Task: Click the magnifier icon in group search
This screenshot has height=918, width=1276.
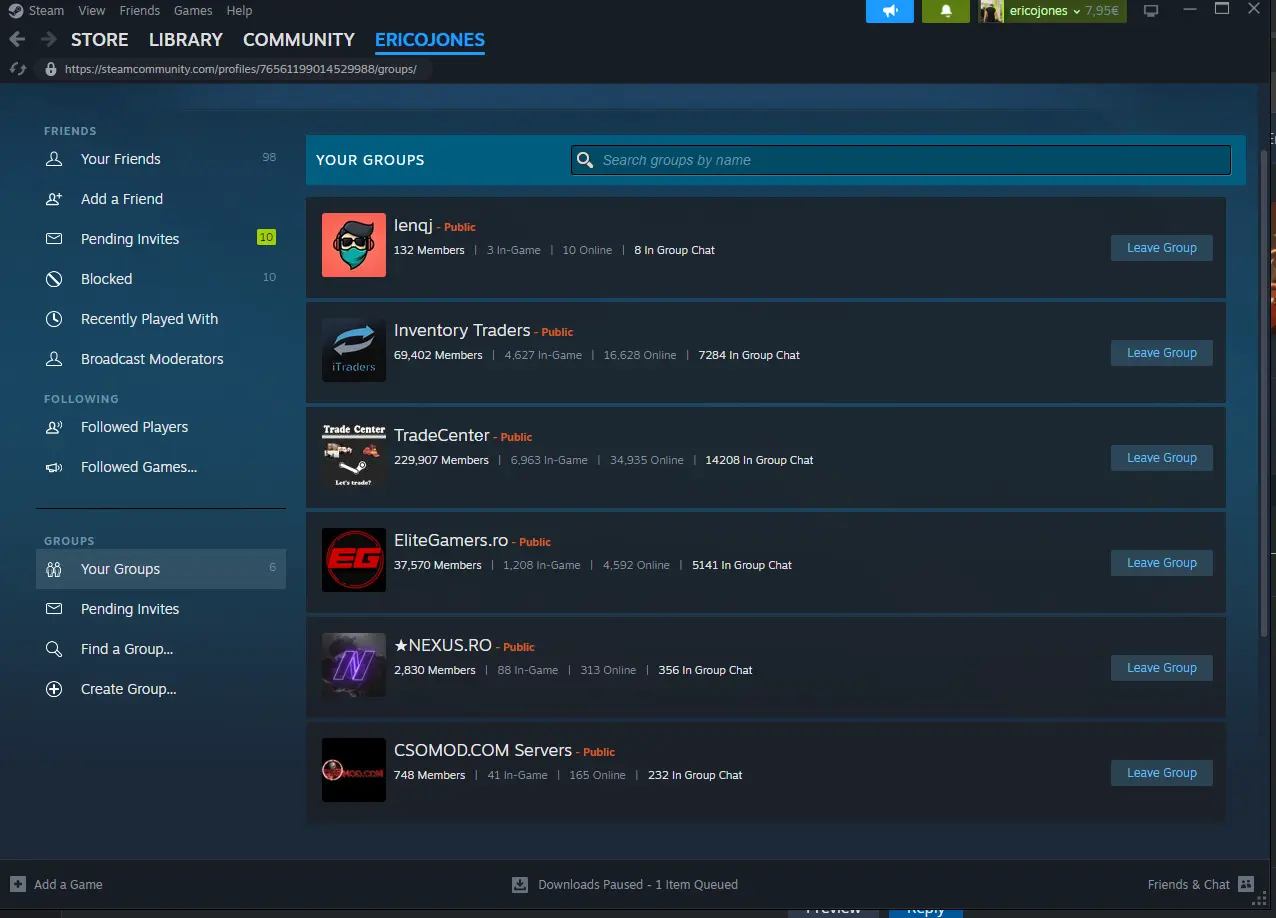Action: pyautogui.click(x=584, y=160)
